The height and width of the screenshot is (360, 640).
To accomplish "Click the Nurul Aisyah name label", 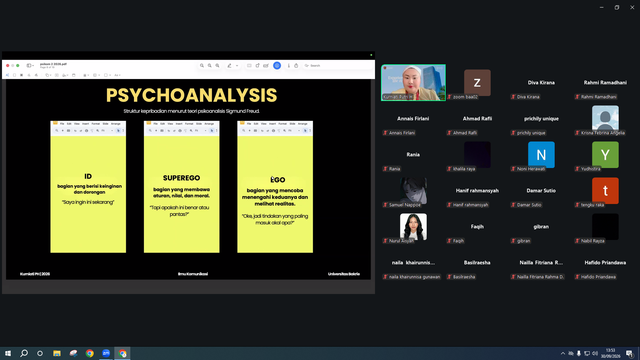I will (401, 241).
